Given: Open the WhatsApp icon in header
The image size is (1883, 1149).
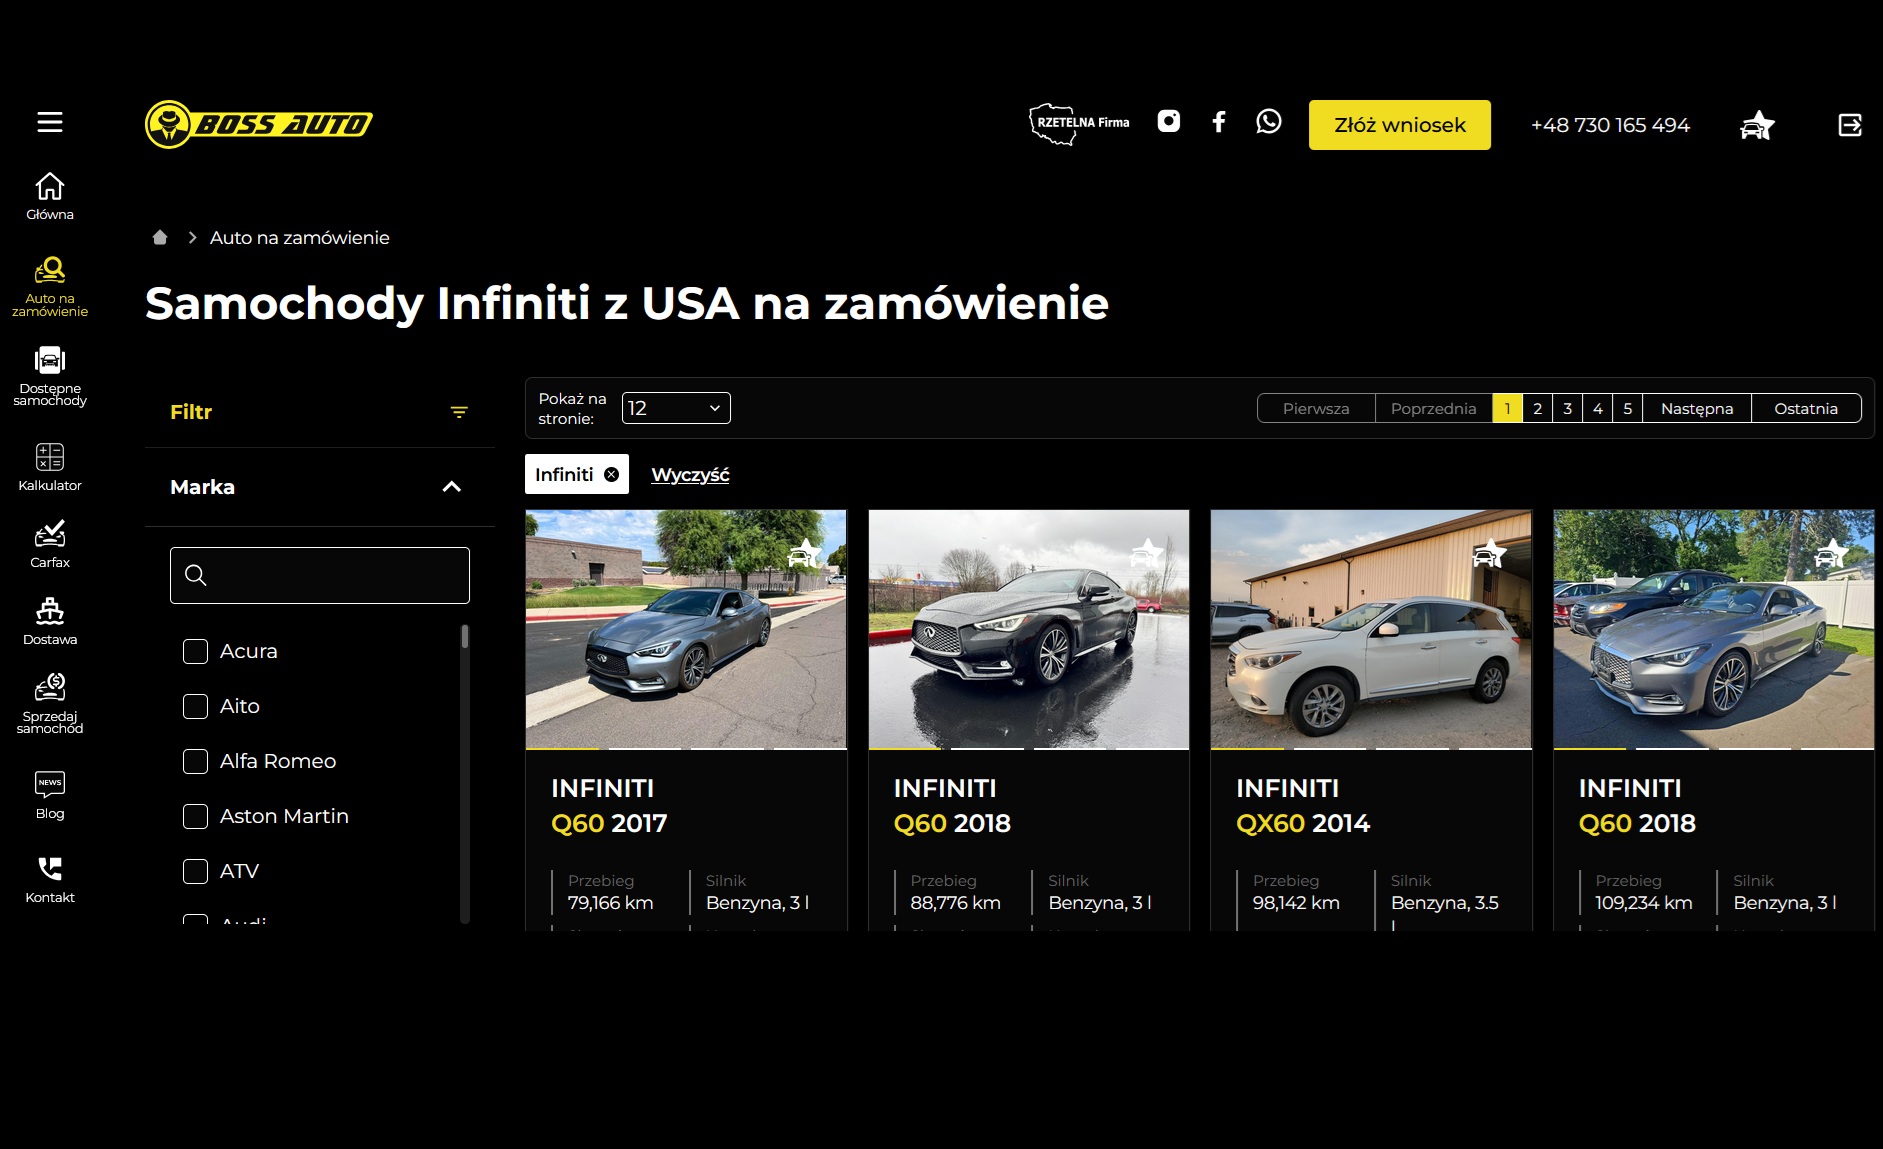Looking at the screenshot, I should tap(1268, 121).
